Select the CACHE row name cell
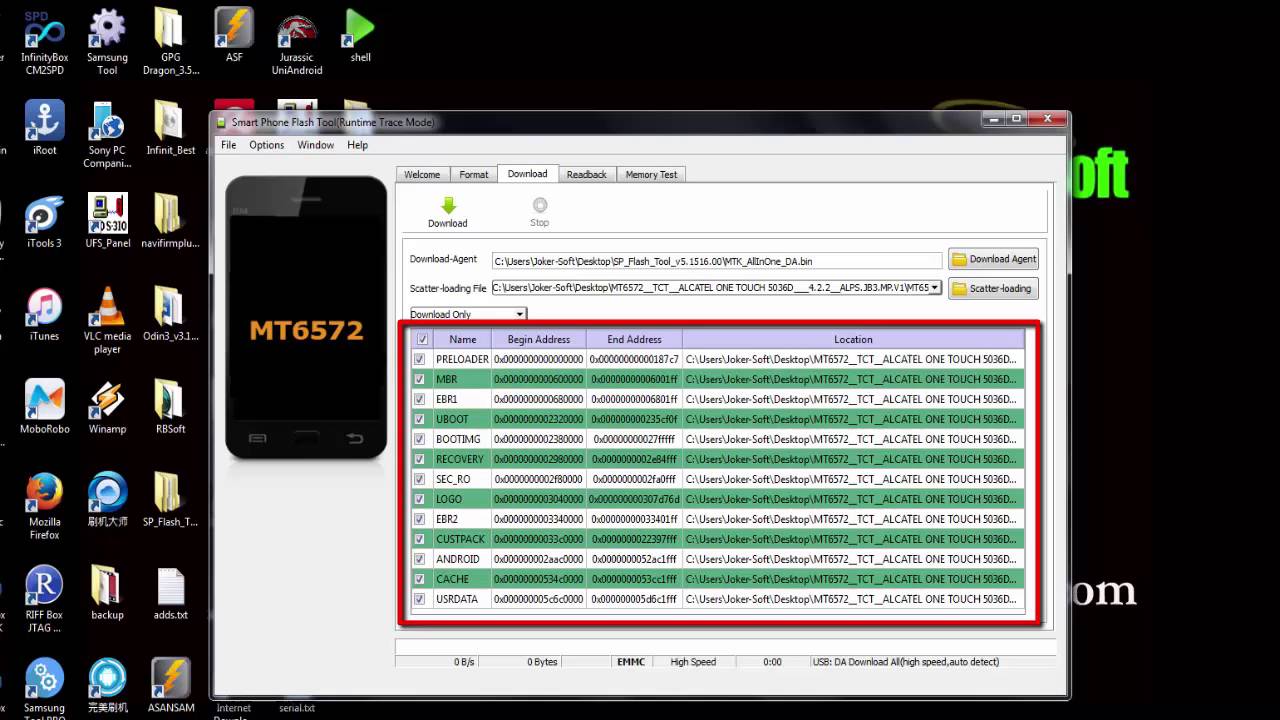Viewport: 1280px width, 720px height. point(461,579)
